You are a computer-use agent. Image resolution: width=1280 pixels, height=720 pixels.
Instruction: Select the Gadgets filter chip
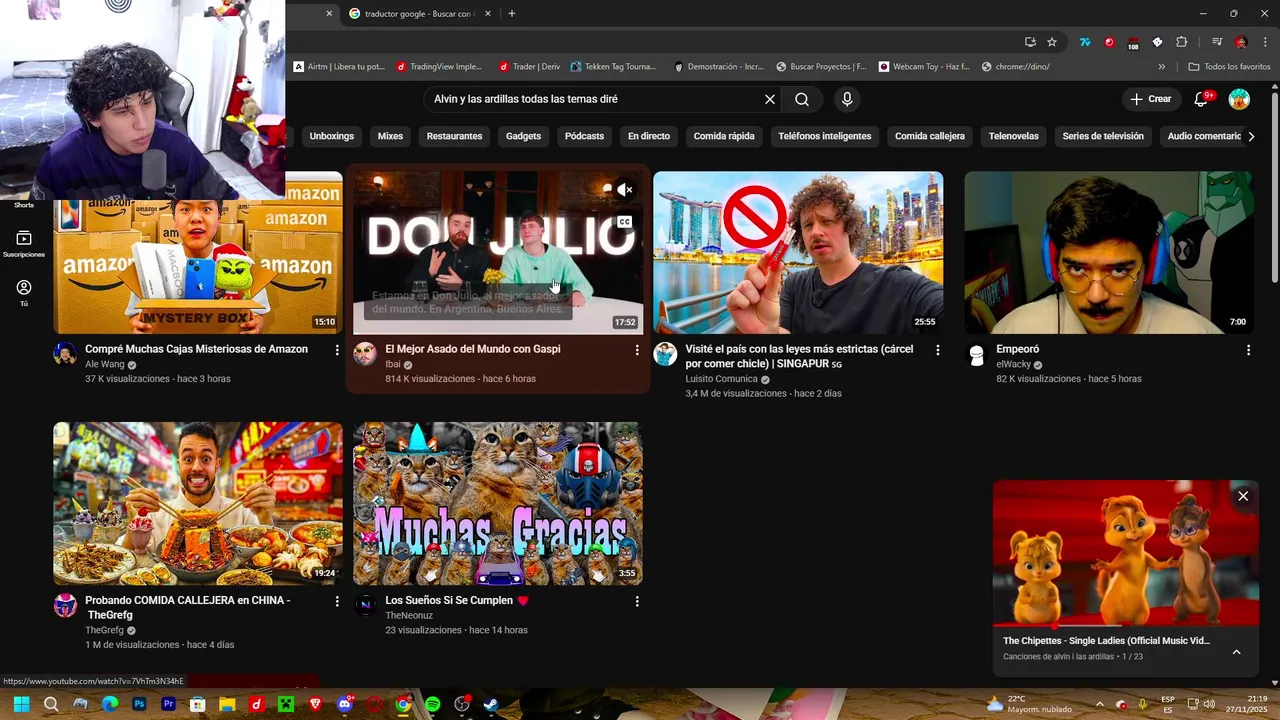[x=523, y=136]
